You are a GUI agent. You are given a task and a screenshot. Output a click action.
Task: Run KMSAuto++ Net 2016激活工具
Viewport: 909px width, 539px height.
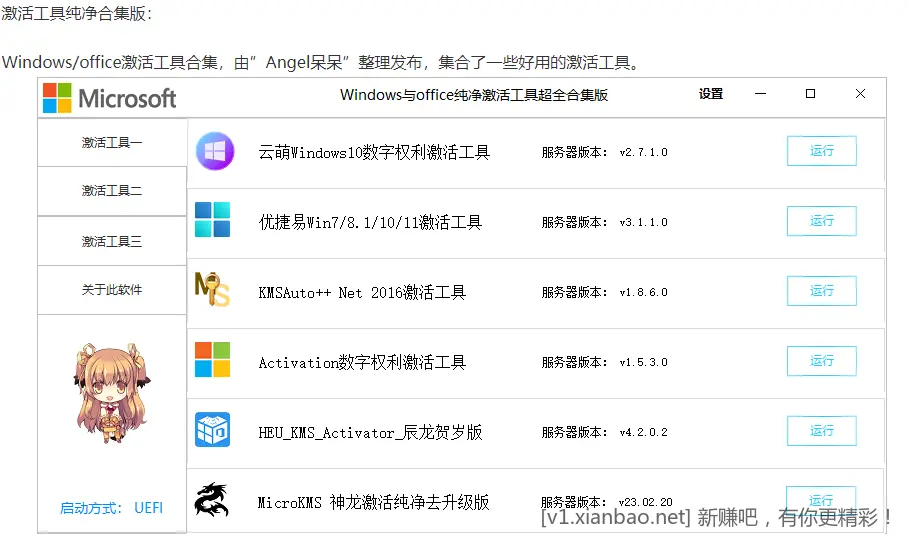coord(821,290)
